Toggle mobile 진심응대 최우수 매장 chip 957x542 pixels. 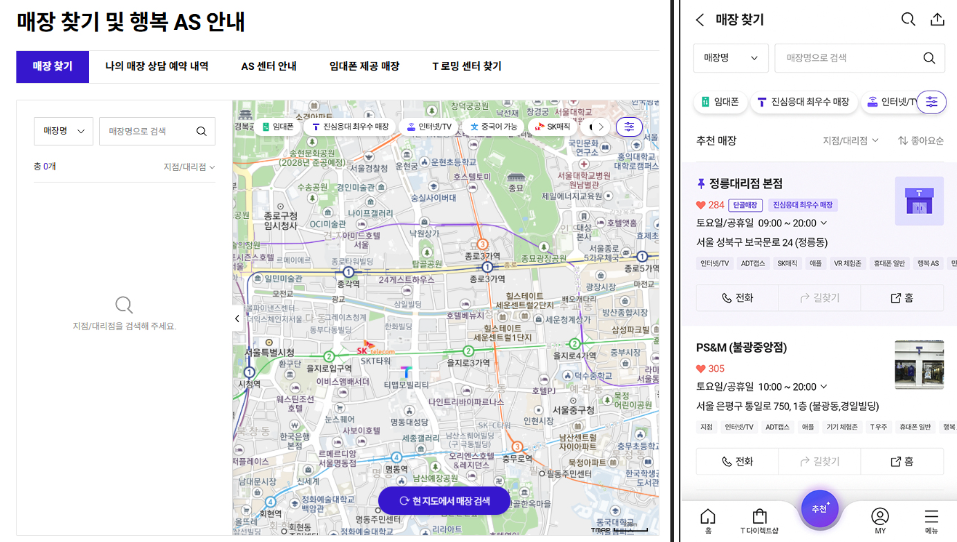804,102
